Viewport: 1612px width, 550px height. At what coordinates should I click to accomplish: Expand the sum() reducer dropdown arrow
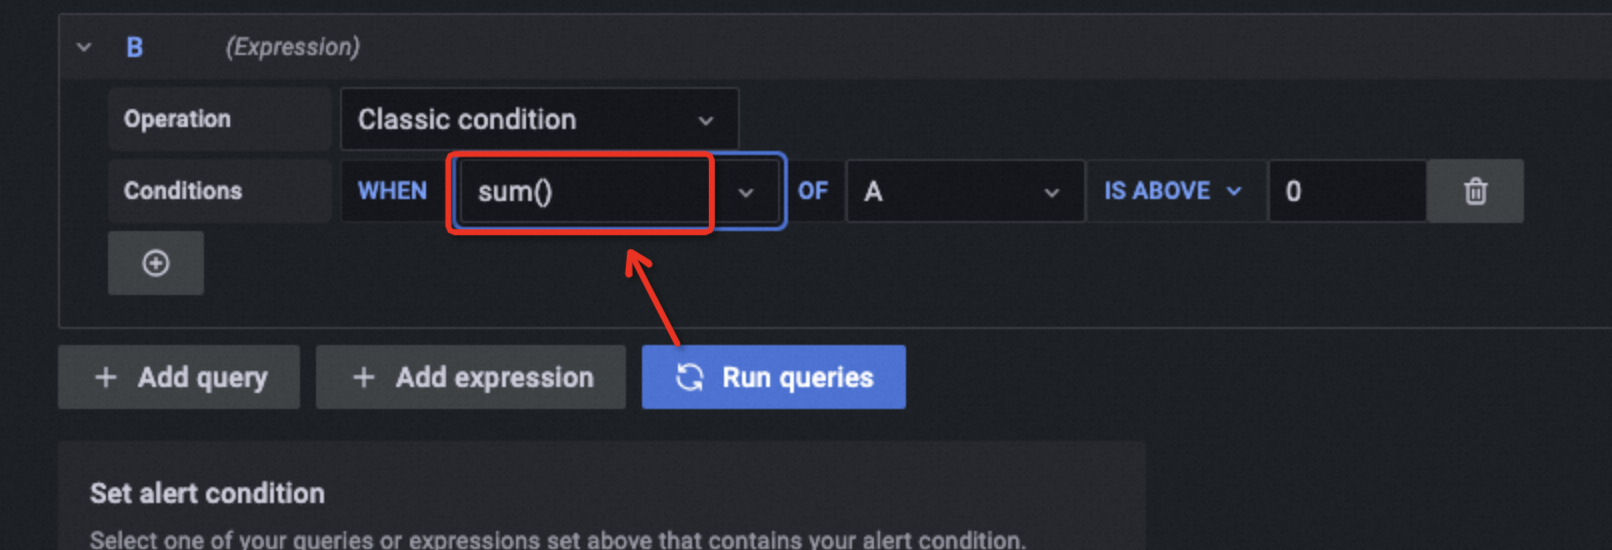coord(746,192)
